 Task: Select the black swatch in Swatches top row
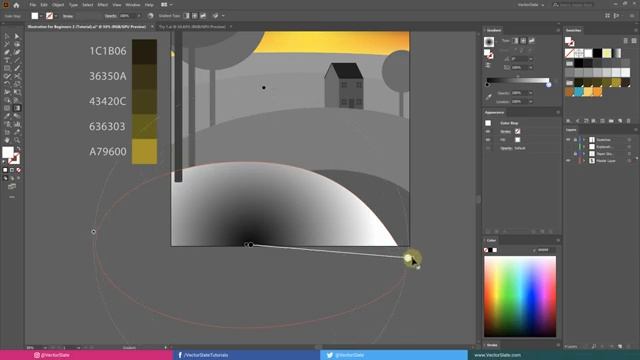598,53
